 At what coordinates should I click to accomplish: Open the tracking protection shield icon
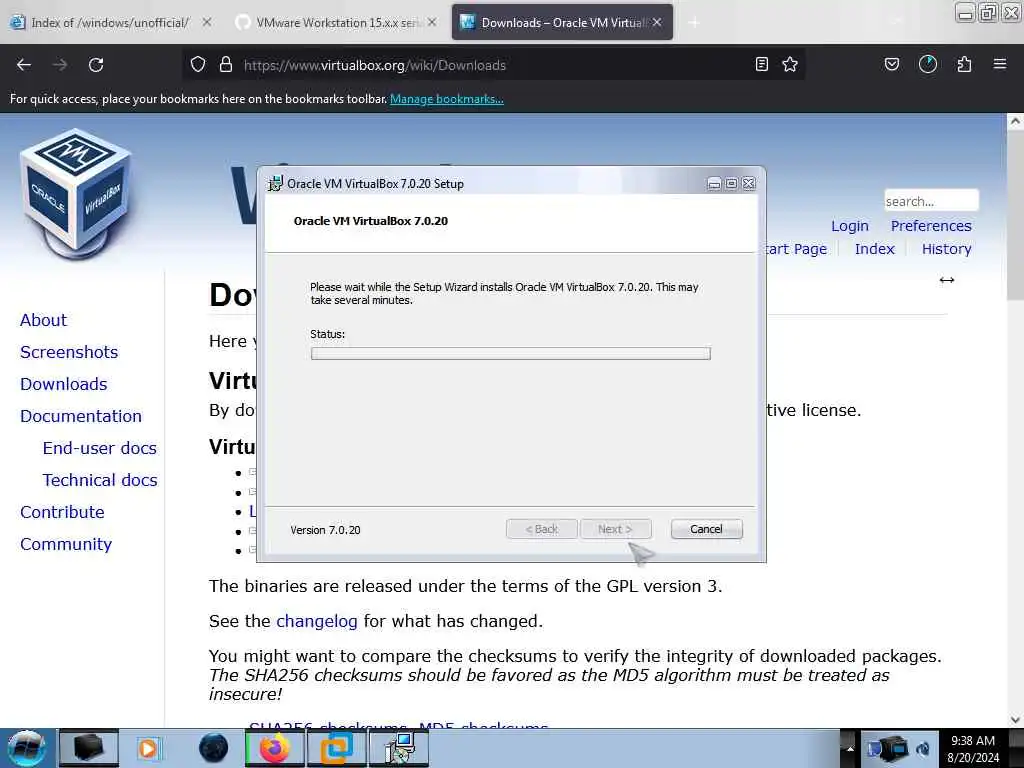(198, 65)
